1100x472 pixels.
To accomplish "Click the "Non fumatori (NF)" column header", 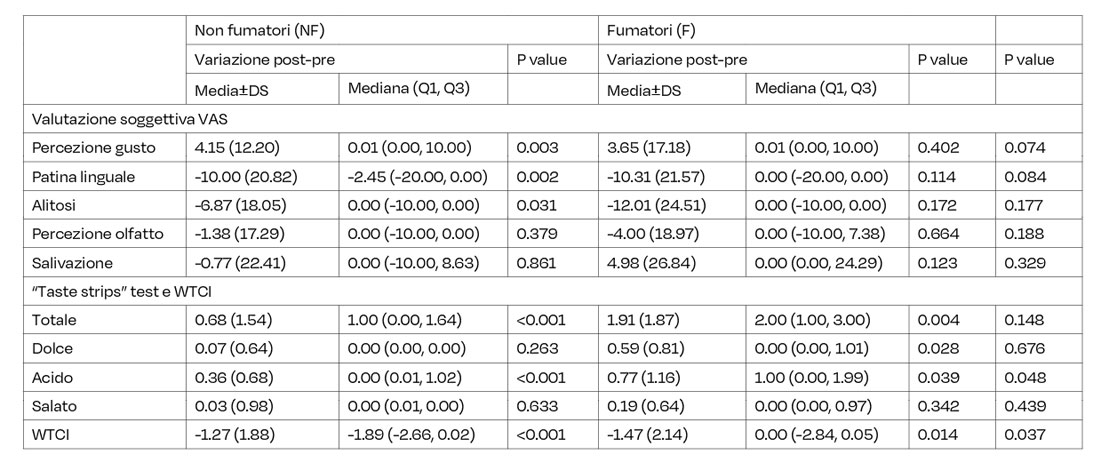I will pos(254,32).
